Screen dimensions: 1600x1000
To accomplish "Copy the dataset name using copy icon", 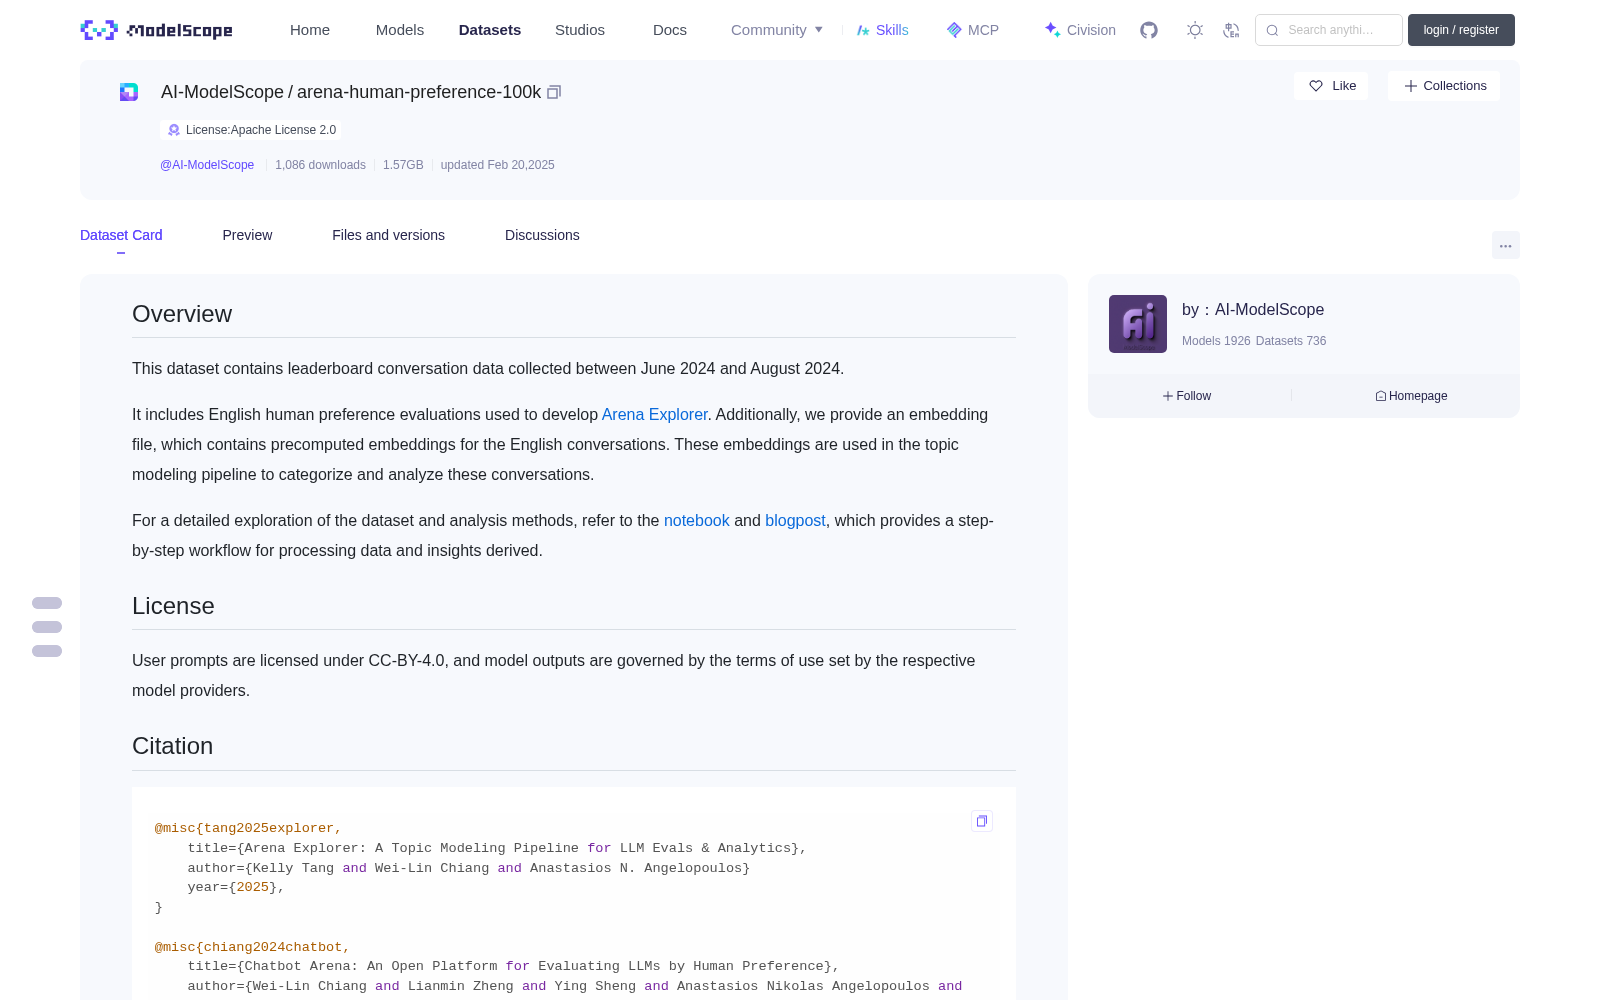I will click(554, 92).
